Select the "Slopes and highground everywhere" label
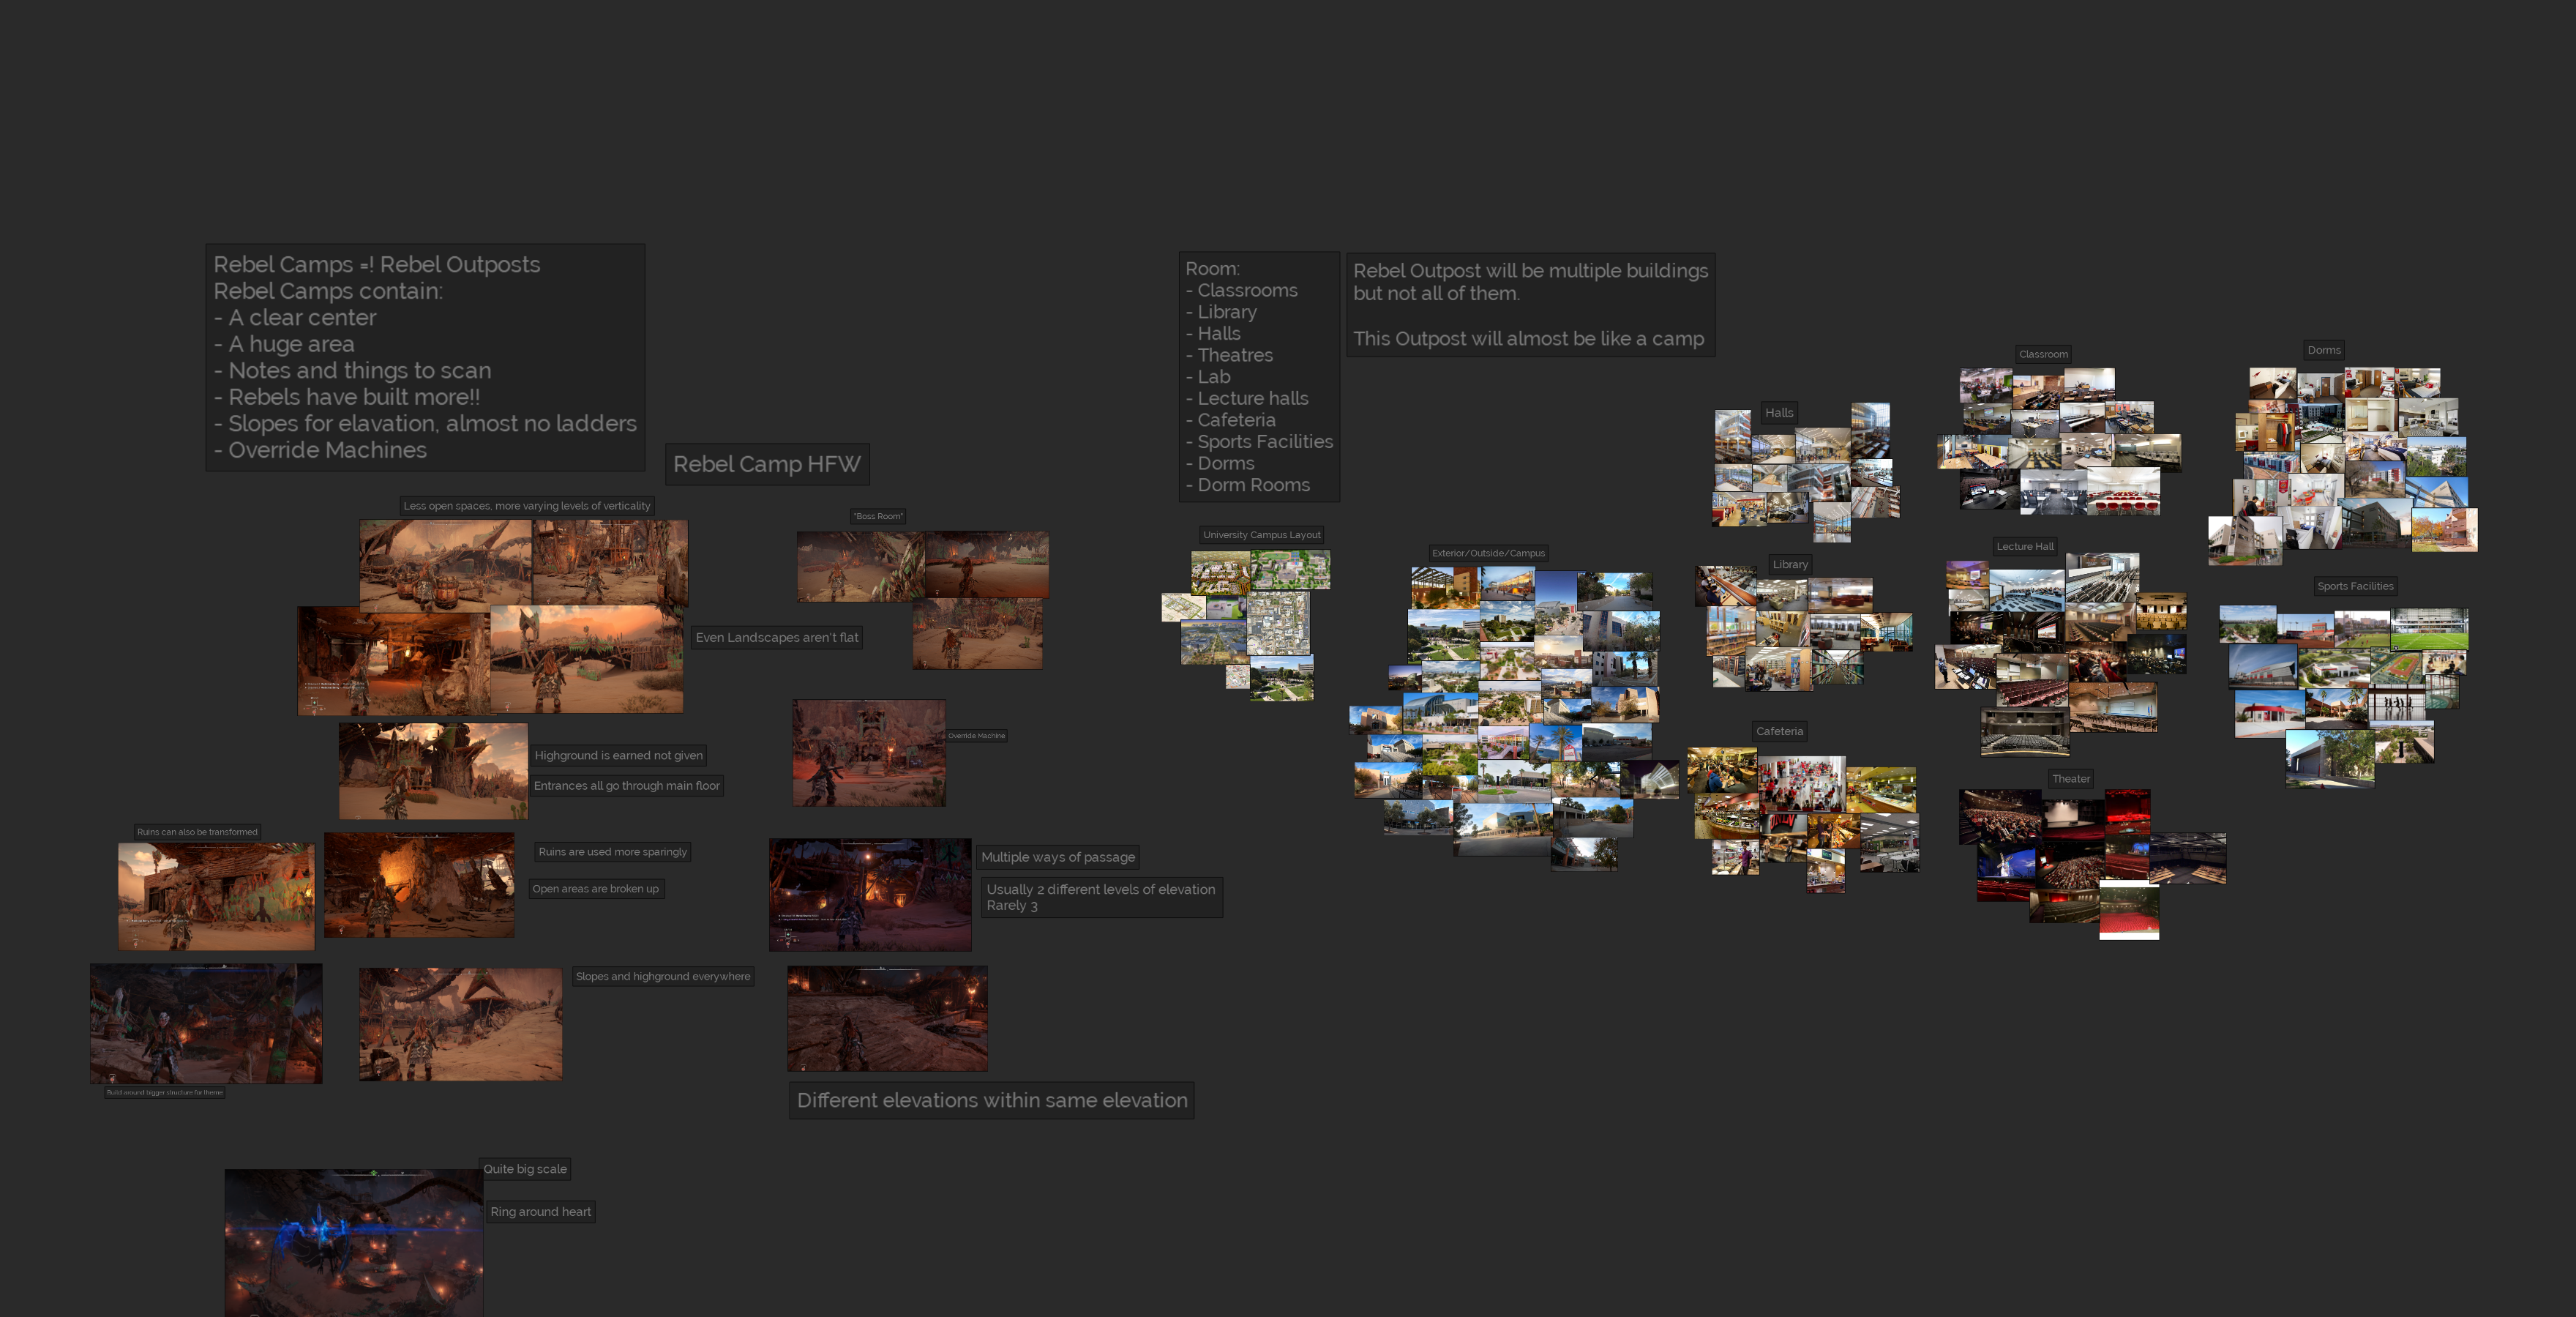The height and width of the screenshot is (1317, 2576). 663,976
